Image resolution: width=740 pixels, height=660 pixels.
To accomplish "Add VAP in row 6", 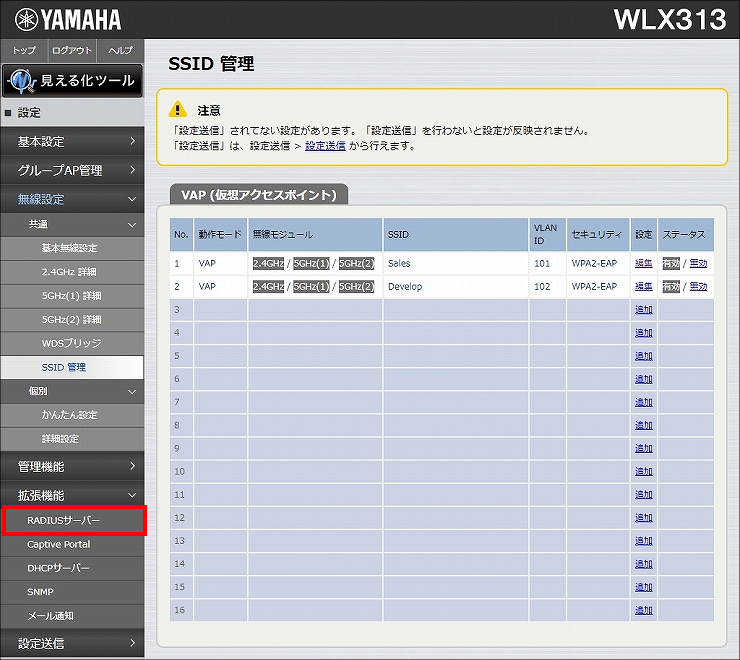I will [x=643, y=379].
